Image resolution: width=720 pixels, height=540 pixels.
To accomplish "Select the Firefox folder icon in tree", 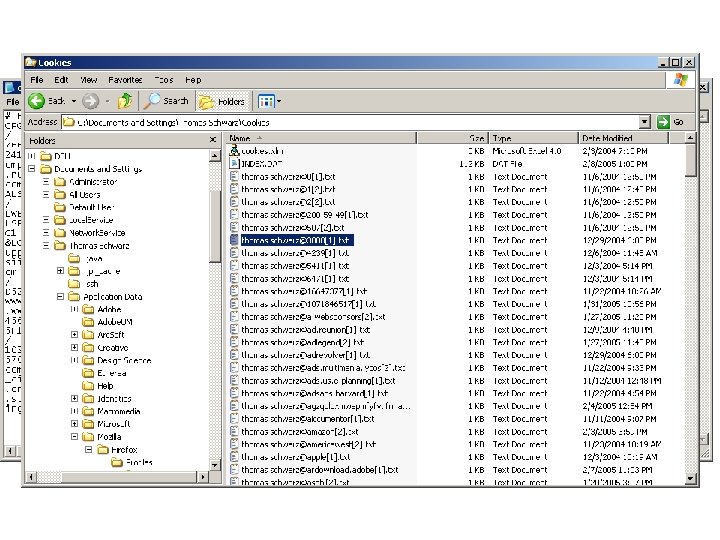I will [103, 450].
